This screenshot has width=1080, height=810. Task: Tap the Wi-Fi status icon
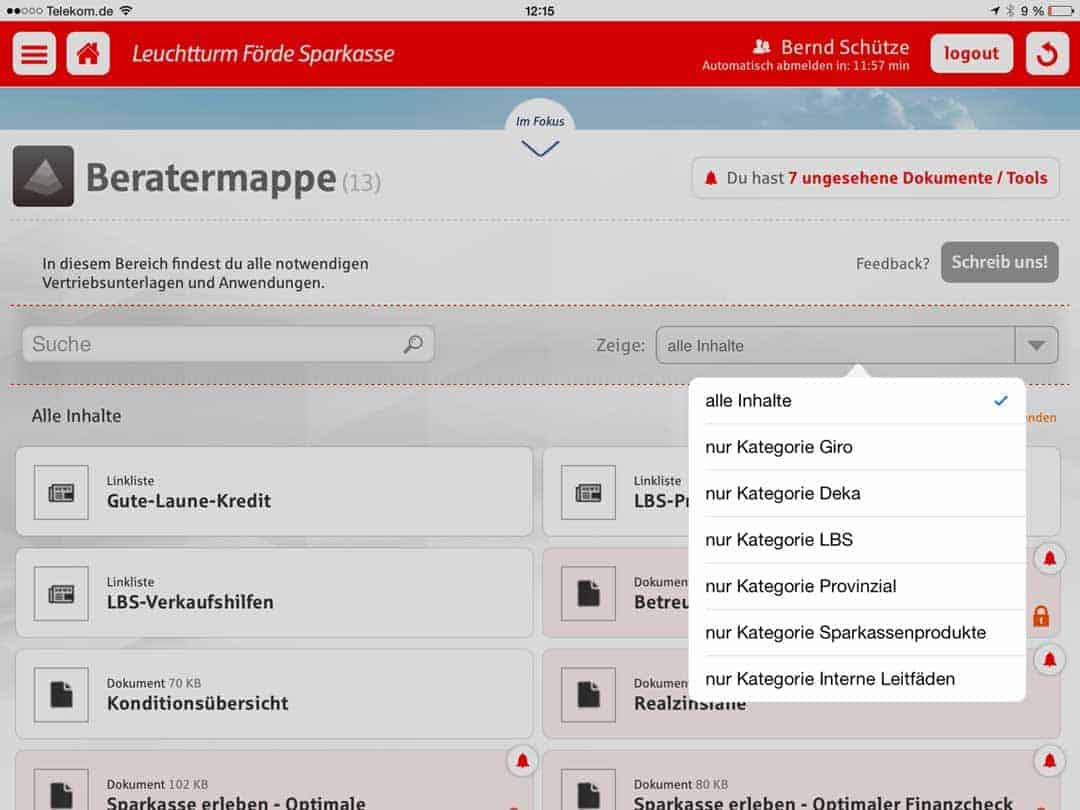[125, 10]
